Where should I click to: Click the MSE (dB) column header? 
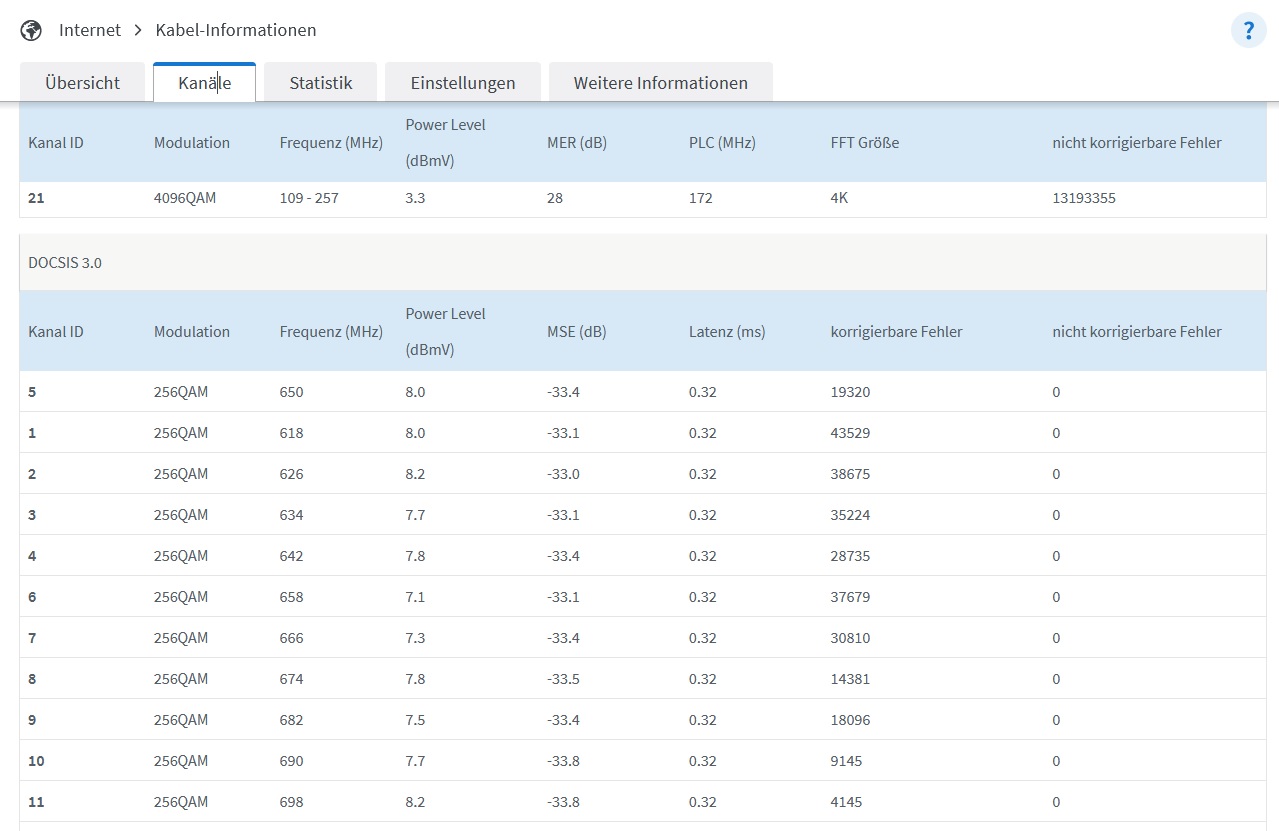coord(577,332)
